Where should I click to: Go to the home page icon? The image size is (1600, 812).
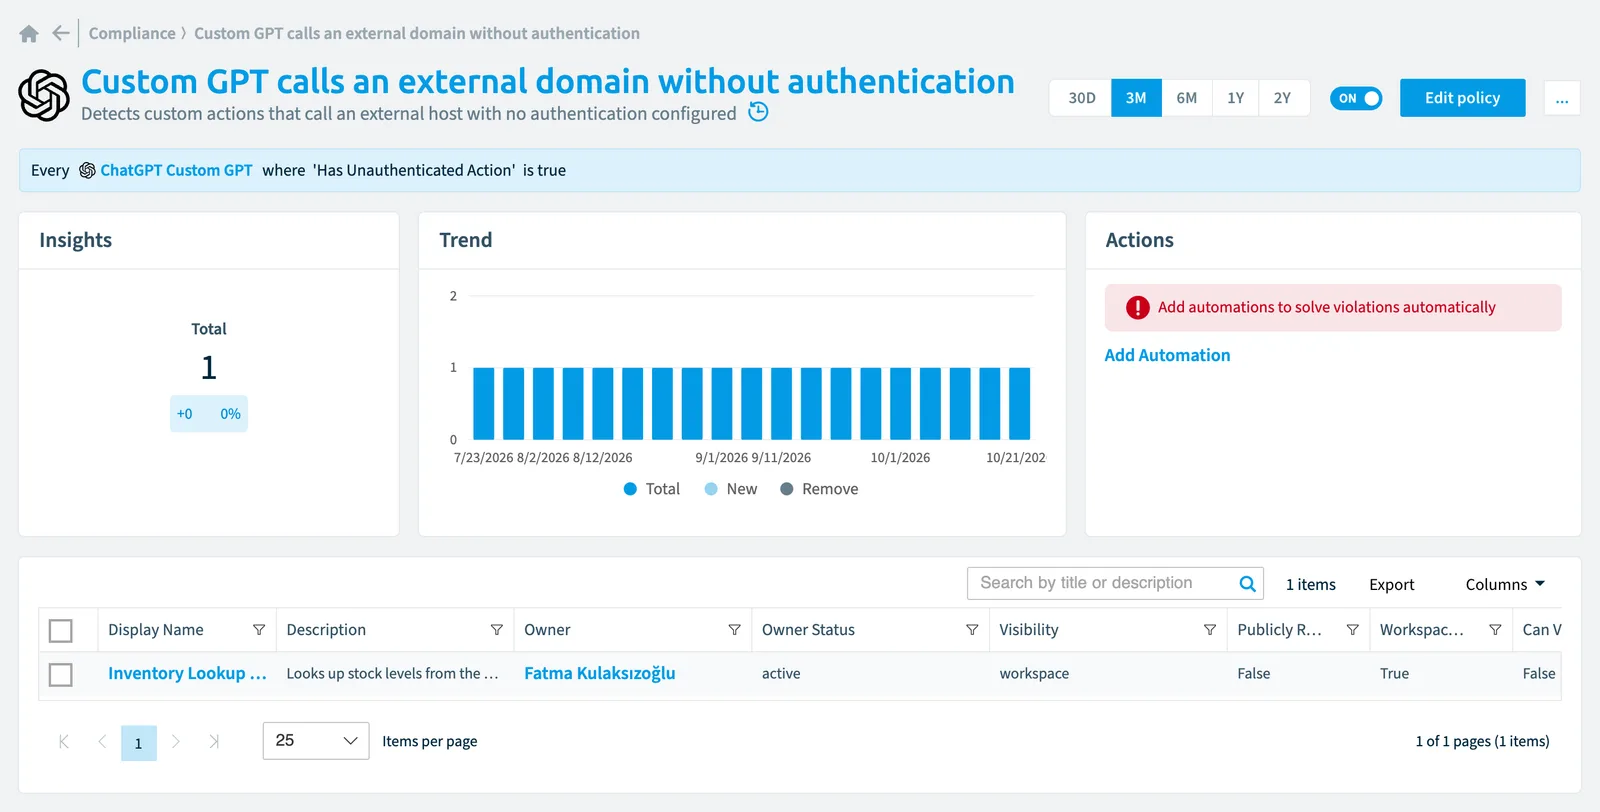[x=29, y=34]
